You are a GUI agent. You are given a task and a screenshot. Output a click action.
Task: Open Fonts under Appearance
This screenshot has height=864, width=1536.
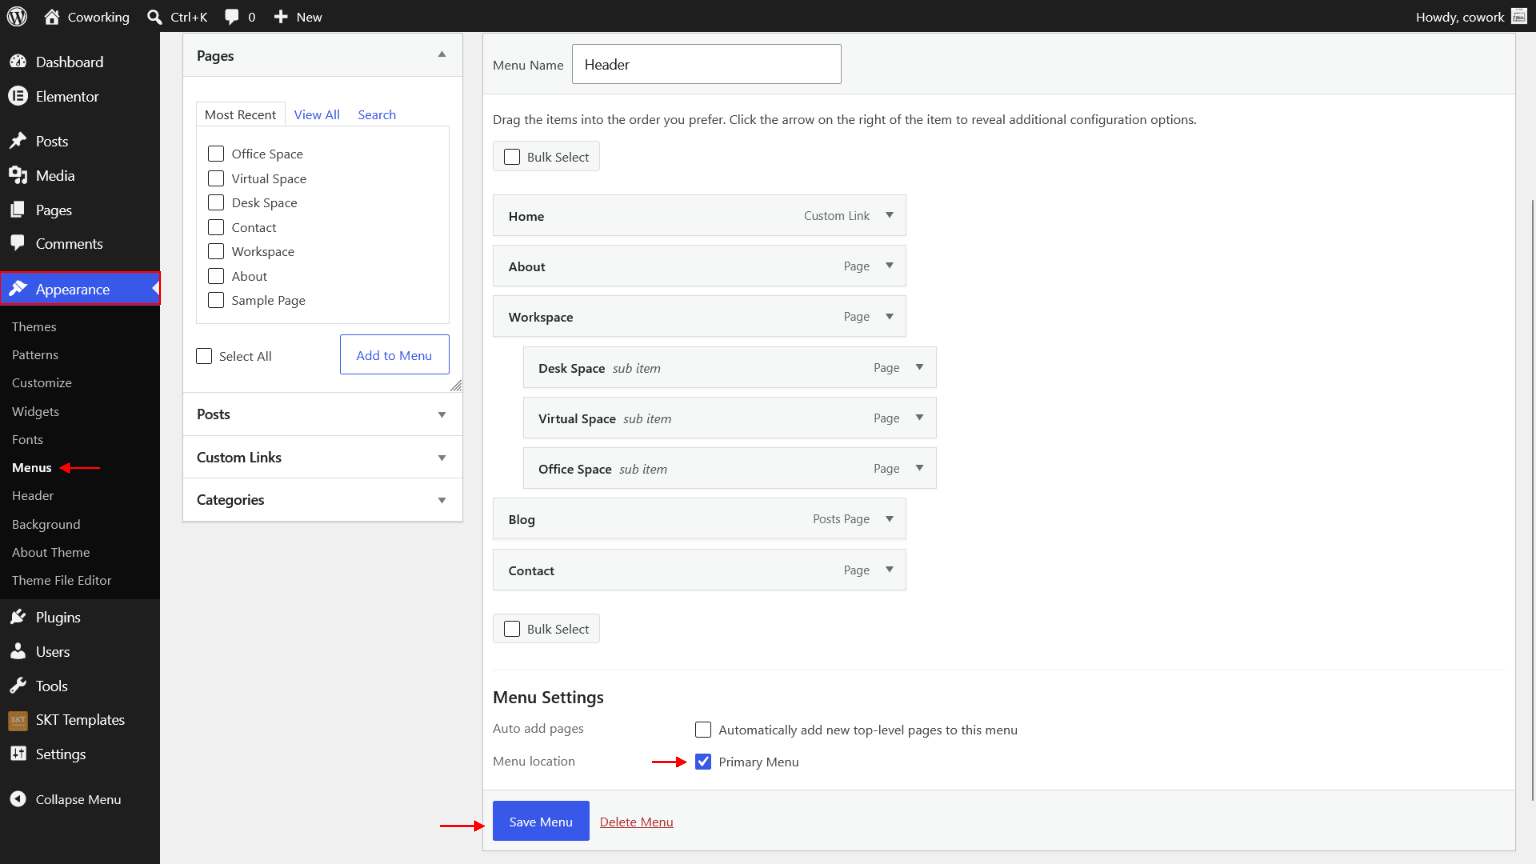[x=28, y=440]
